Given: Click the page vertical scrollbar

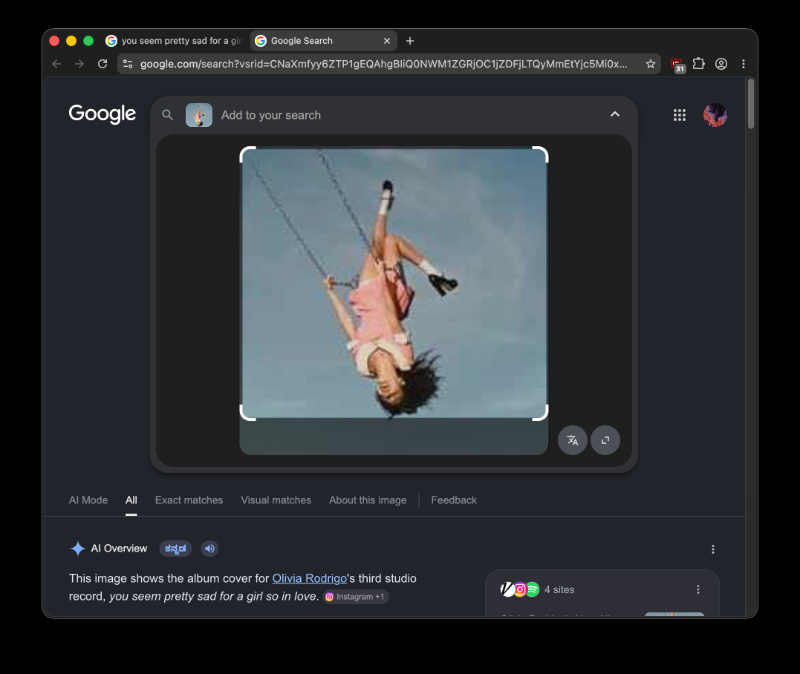Looking at the screenshot, I should click(751, 104).
